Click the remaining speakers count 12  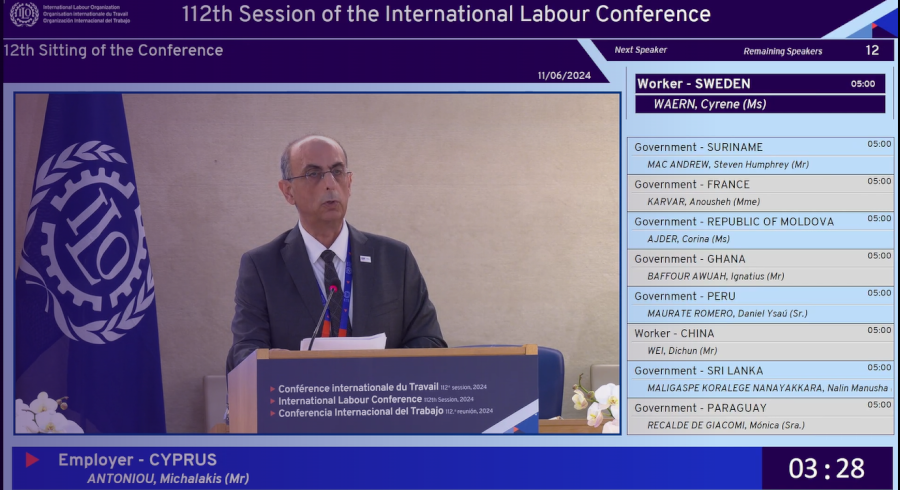click(872, 50)
